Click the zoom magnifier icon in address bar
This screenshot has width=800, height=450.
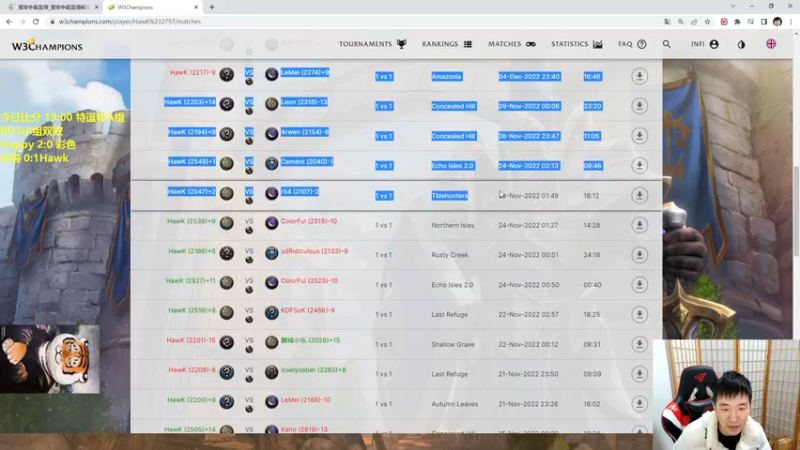(x=681, y=21)
